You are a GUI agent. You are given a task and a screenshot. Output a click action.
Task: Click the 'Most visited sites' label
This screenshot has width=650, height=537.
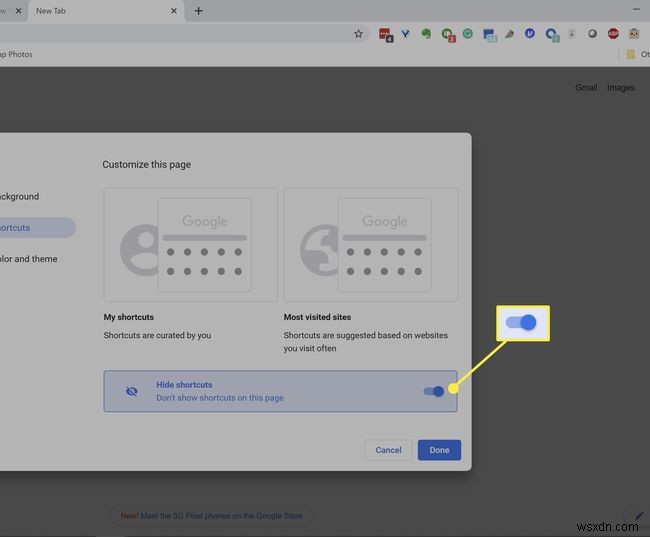[x=318, y=317]
